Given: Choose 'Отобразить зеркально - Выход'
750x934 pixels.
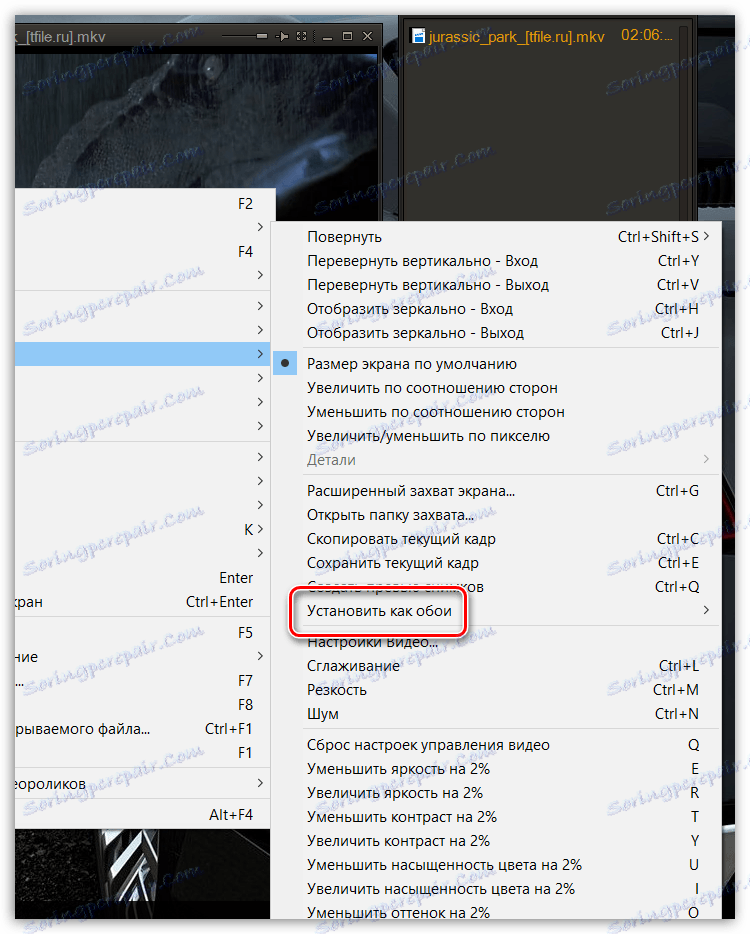Looking at the screenshot, I should 496,333.
